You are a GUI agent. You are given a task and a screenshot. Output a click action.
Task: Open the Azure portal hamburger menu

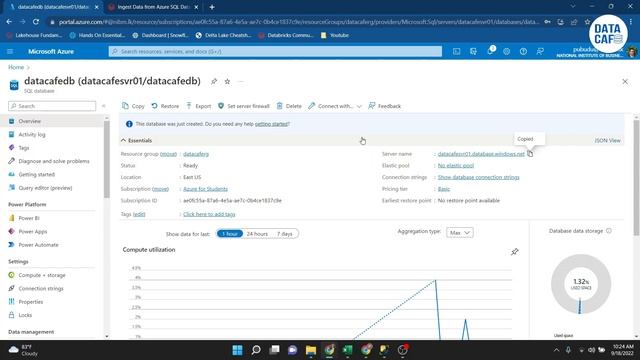[x=10, y=51]
